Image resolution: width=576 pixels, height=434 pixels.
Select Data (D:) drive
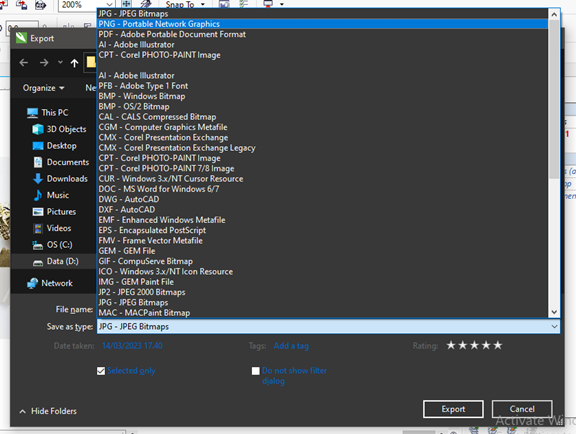56,261
